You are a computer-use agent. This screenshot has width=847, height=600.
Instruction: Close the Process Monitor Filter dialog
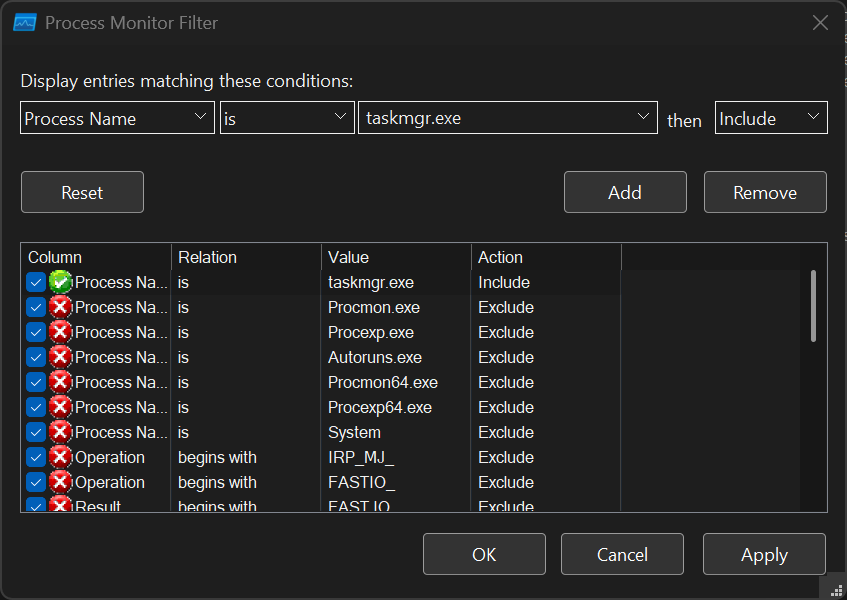point(820,23)
